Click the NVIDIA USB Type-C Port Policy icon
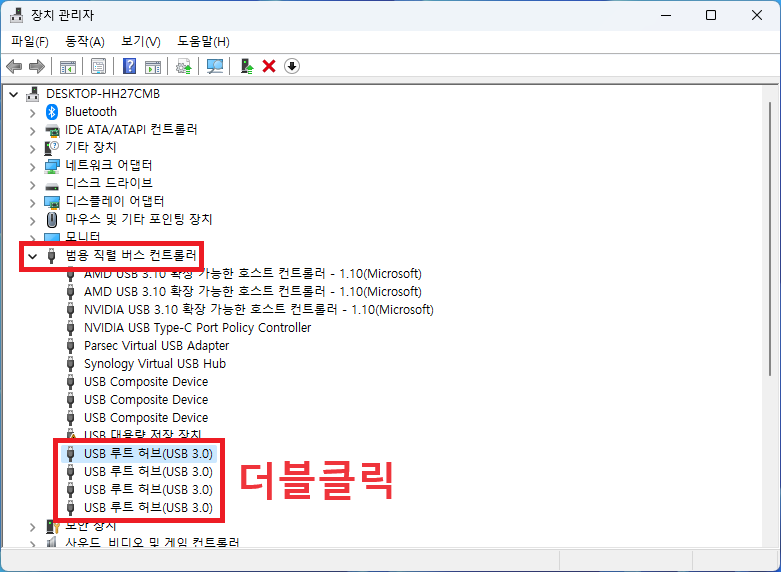 click(70, 328)
